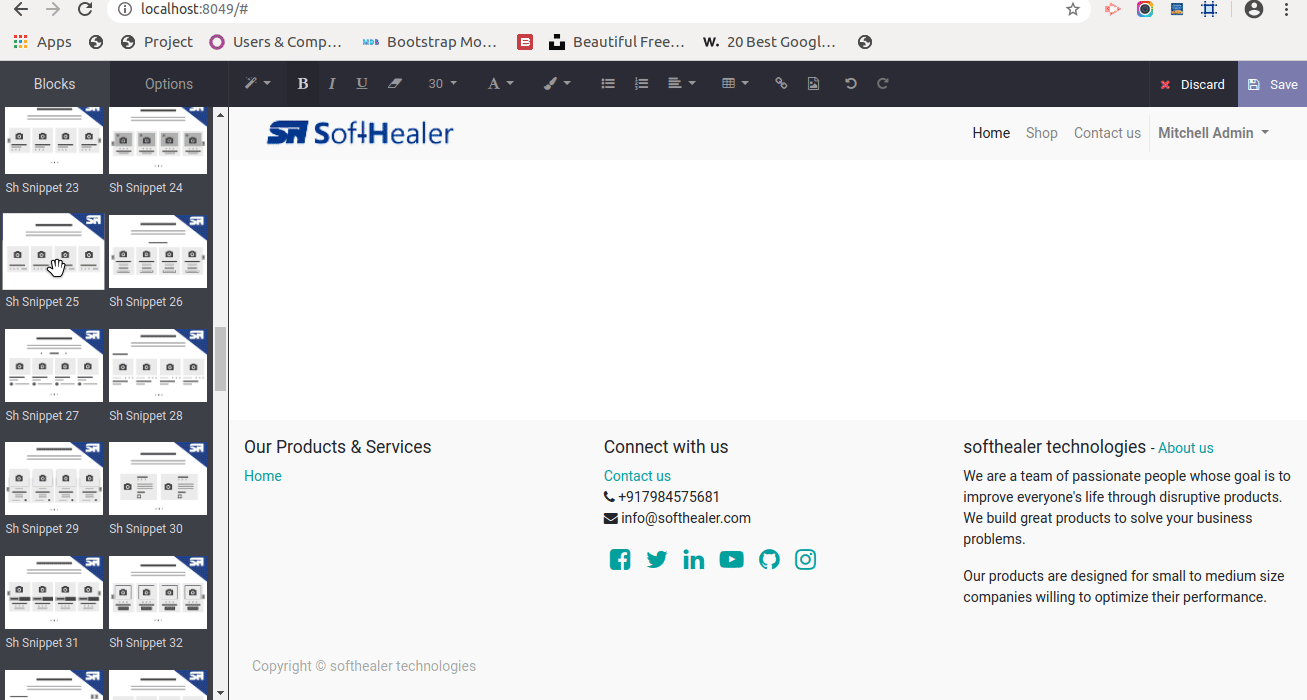
Task: Select the Sh Snippet 23 thumbnail
Action: click(x=54, y=140)
